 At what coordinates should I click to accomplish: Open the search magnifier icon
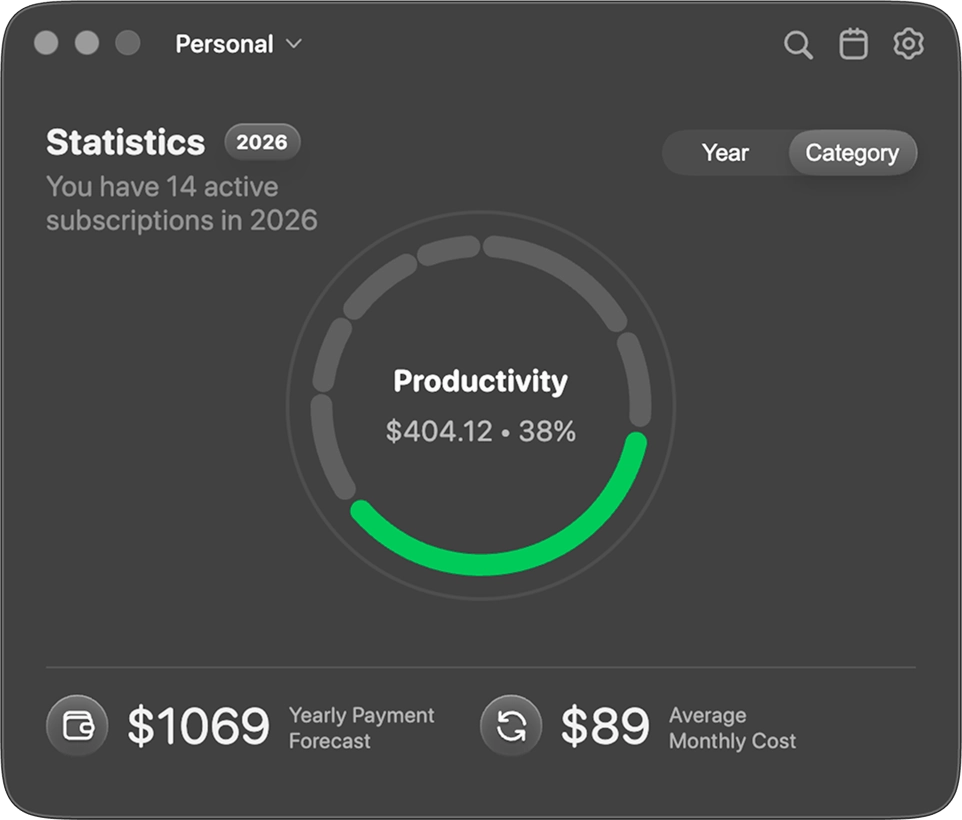(797, 45)
